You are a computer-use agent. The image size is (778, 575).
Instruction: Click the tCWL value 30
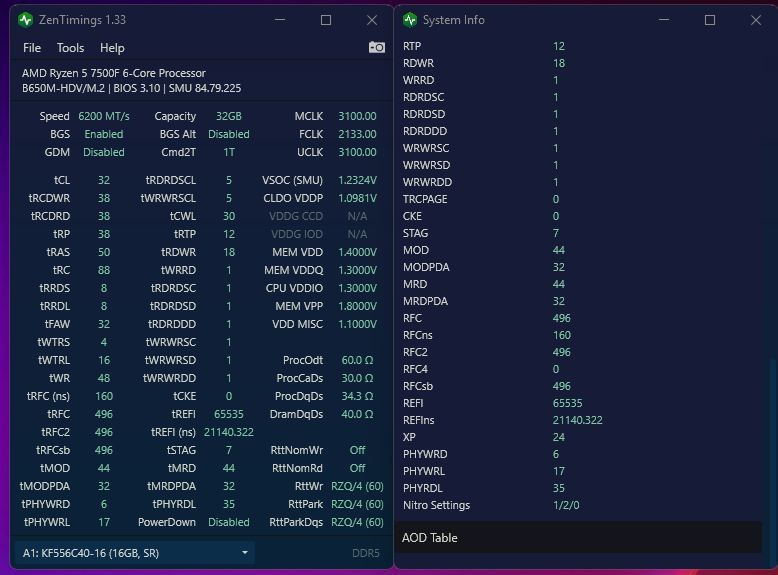229,216
